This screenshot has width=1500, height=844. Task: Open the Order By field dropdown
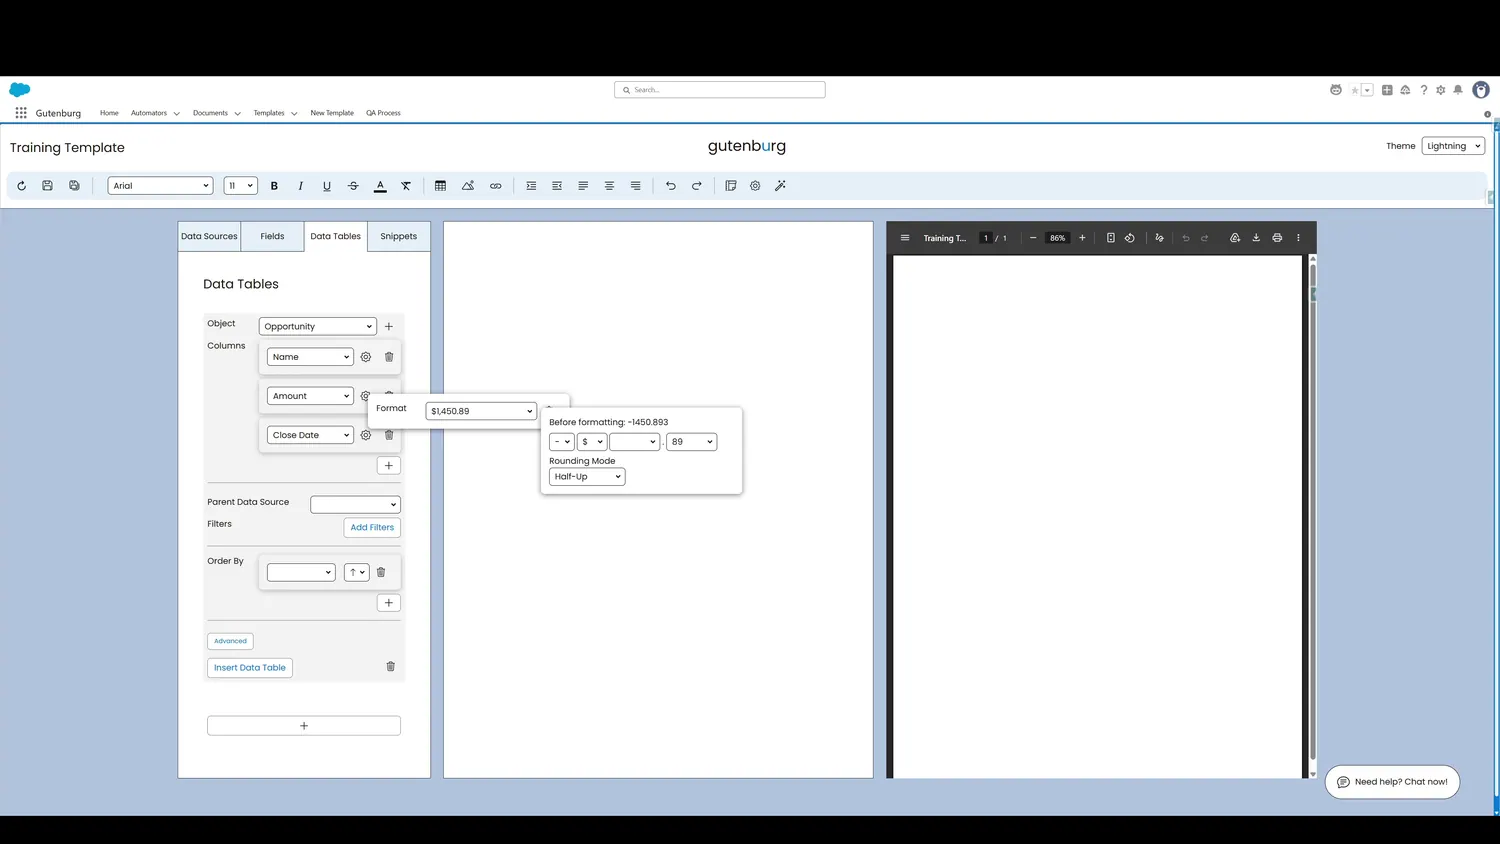click(301, 573)
